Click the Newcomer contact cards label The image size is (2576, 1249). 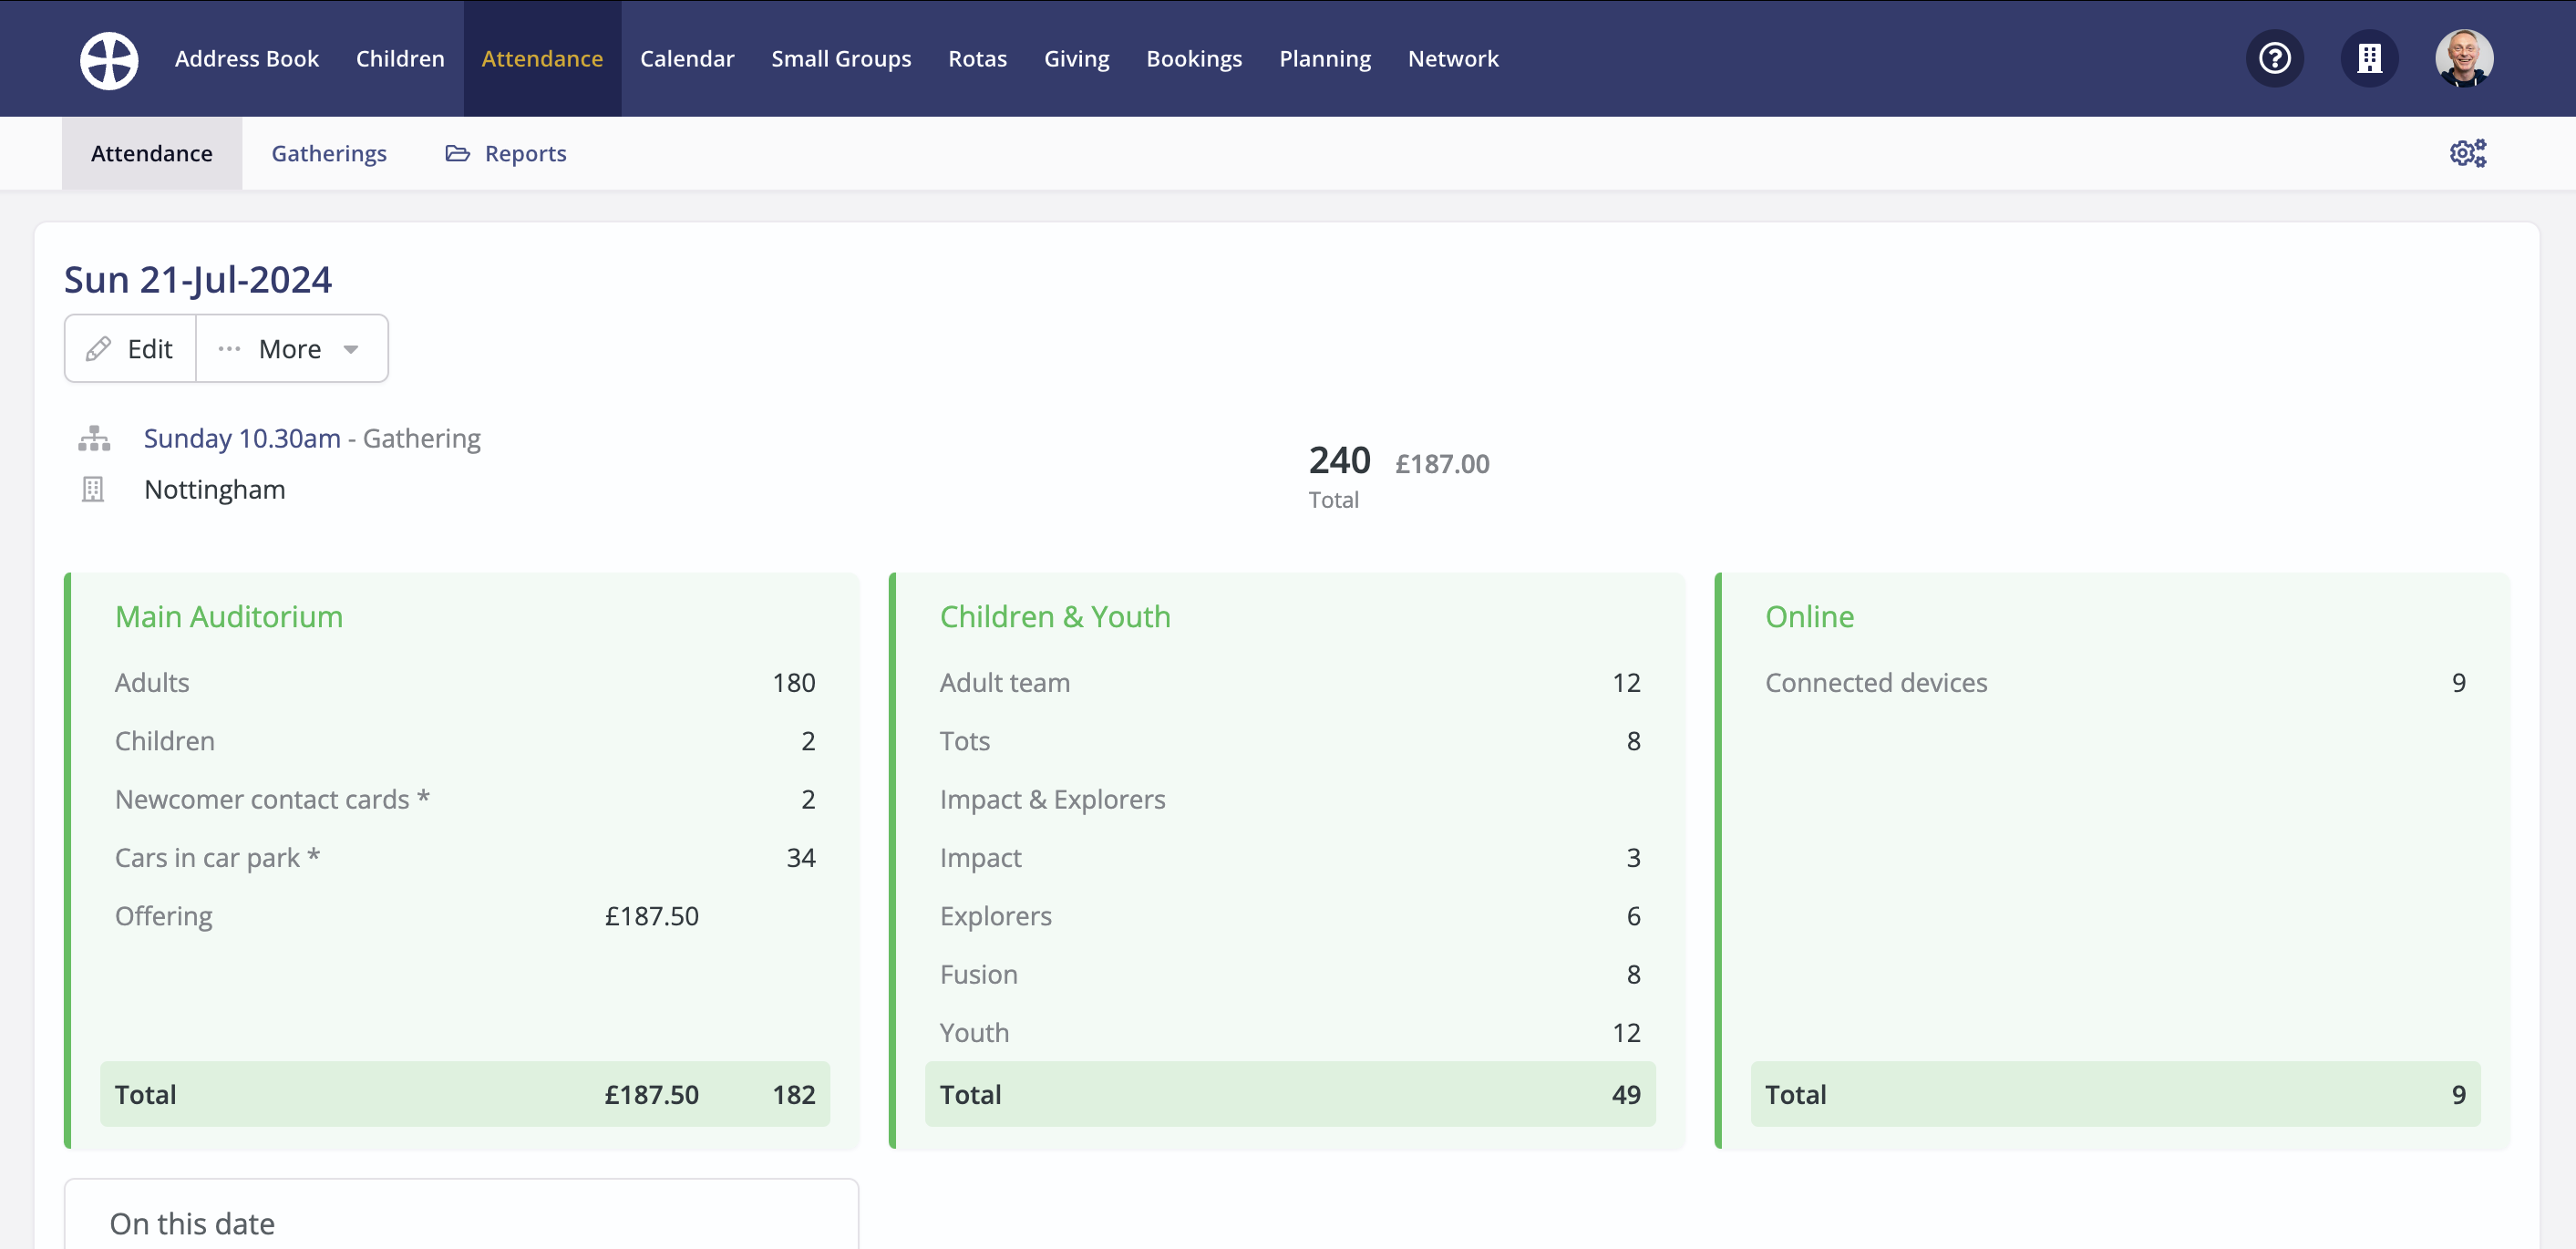point(272,800)
